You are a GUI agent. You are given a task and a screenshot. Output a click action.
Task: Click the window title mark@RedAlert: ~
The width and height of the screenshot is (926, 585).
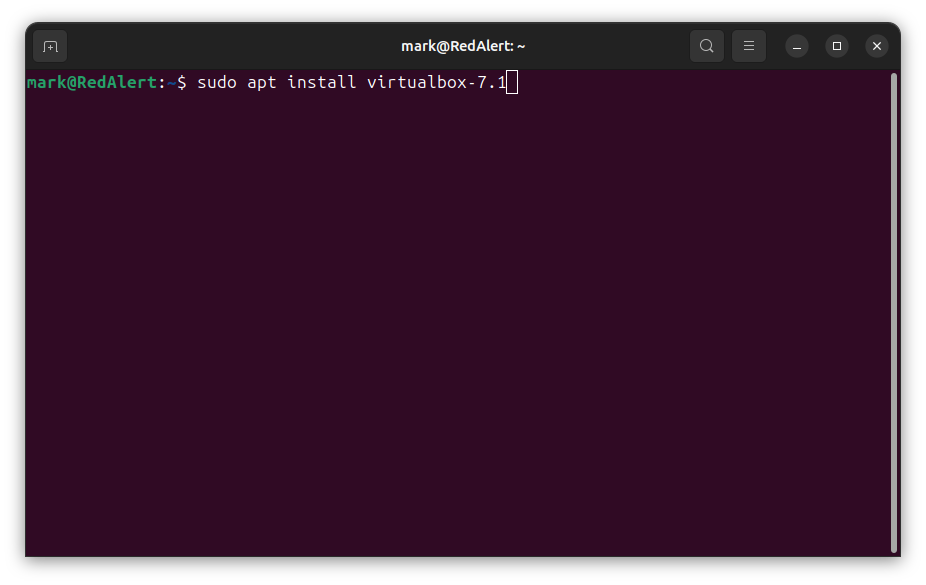pos(463,46)
